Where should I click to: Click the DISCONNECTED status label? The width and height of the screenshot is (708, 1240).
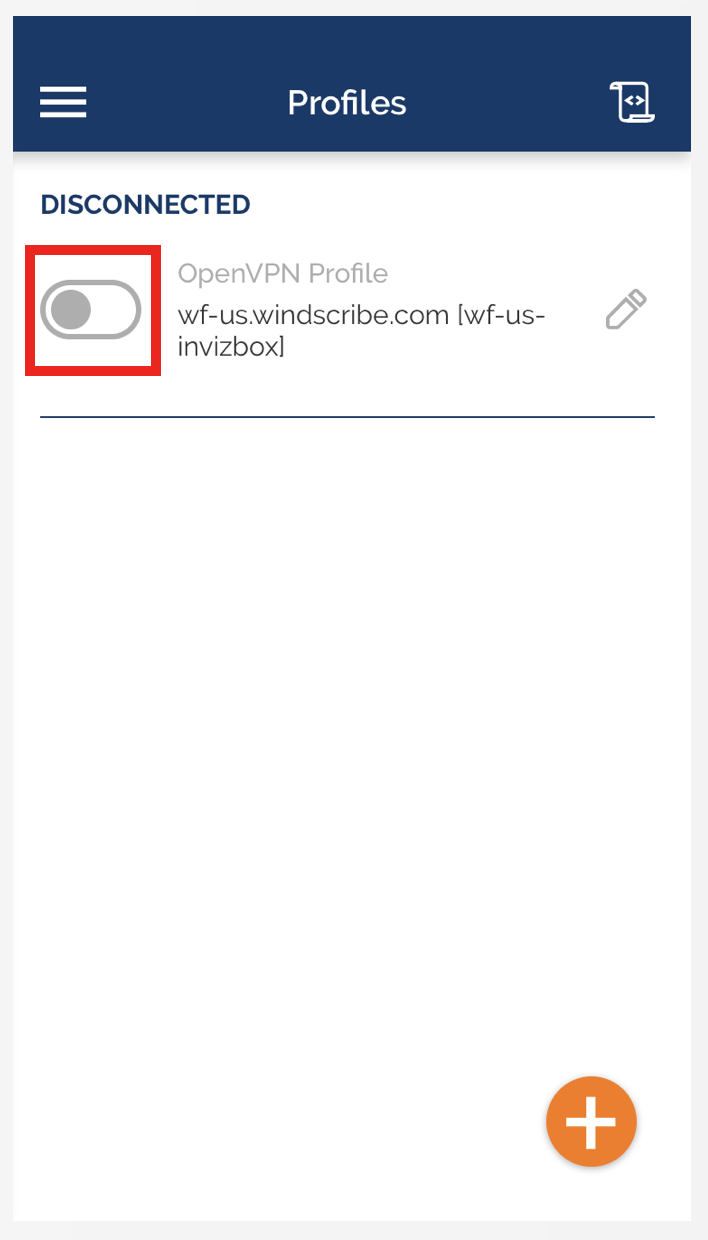[145, 205]
